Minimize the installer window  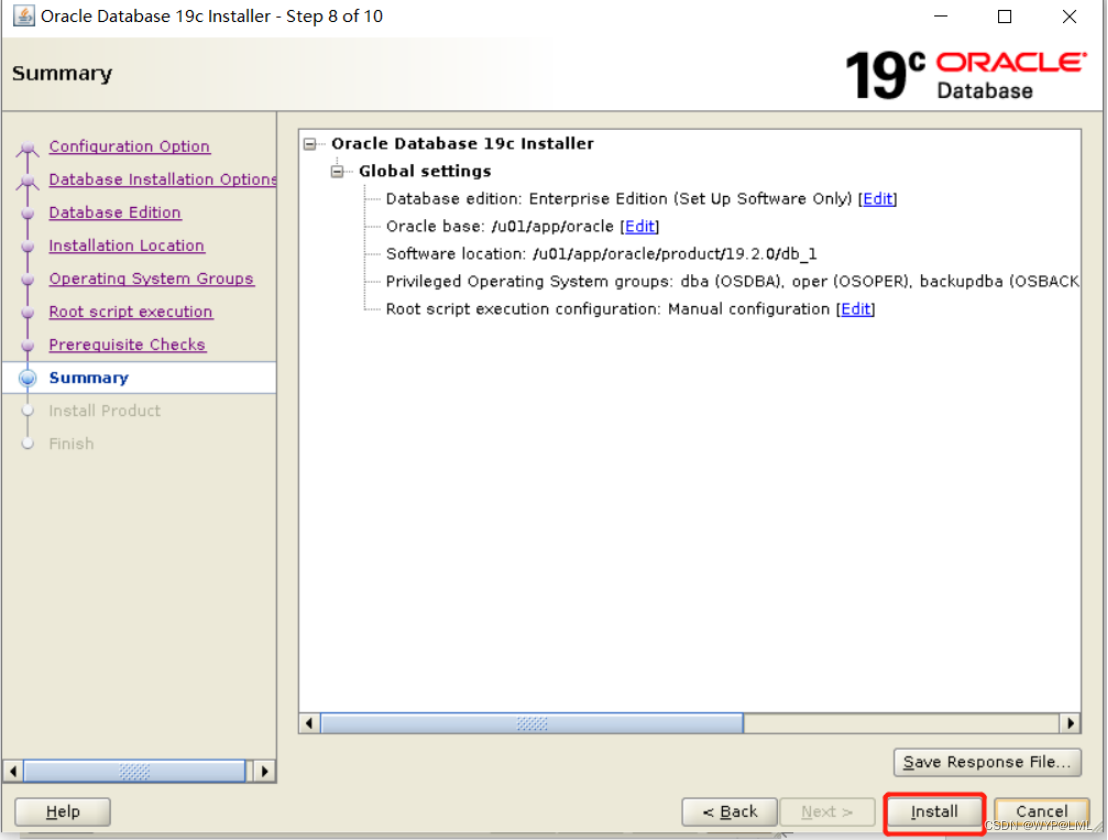[x=941, y=16]
